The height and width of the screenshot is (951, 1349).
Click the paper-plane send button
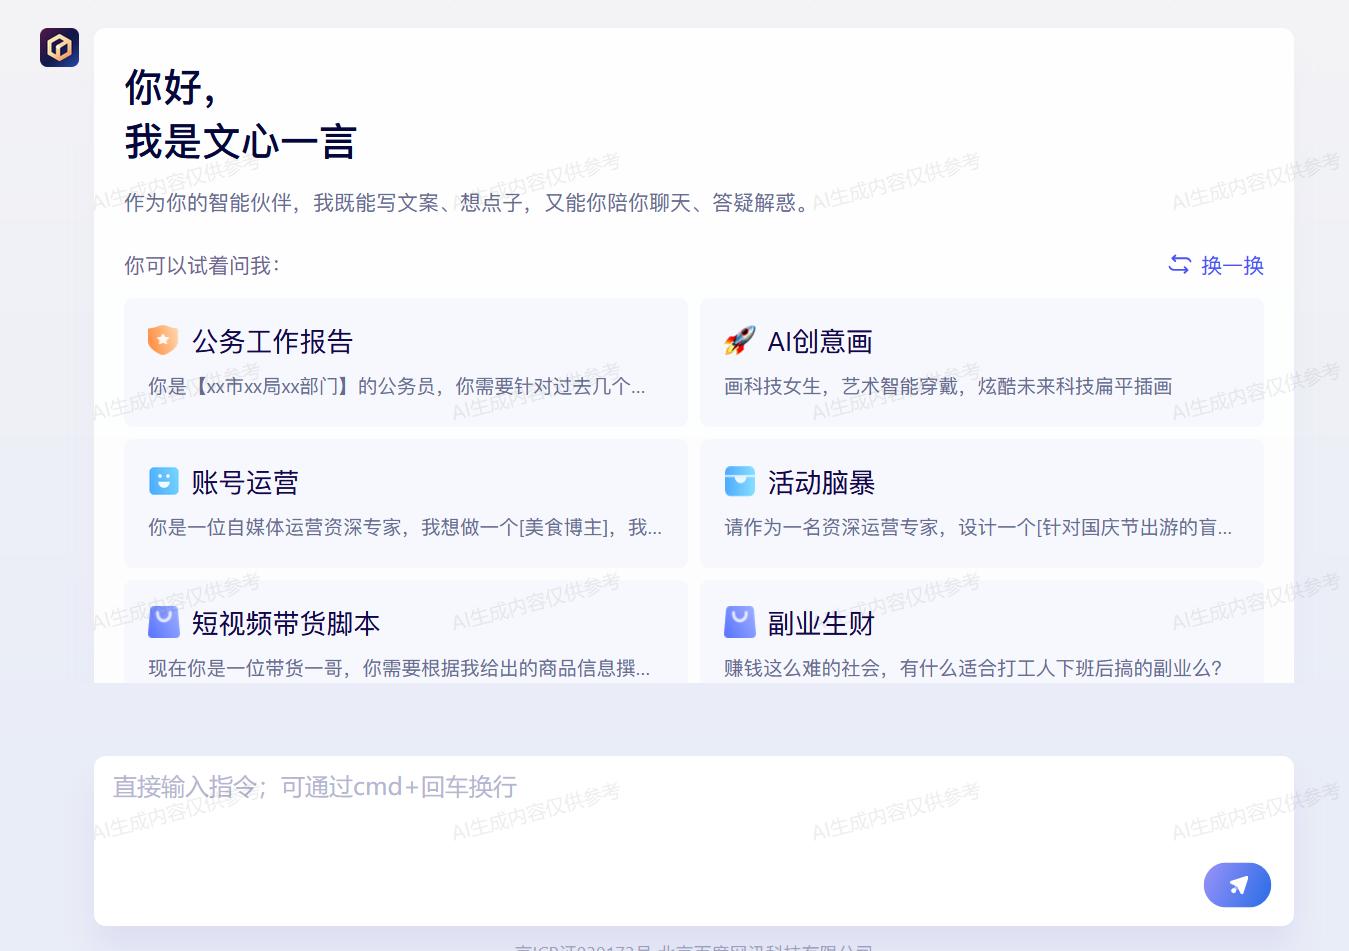pos(1237,885)
